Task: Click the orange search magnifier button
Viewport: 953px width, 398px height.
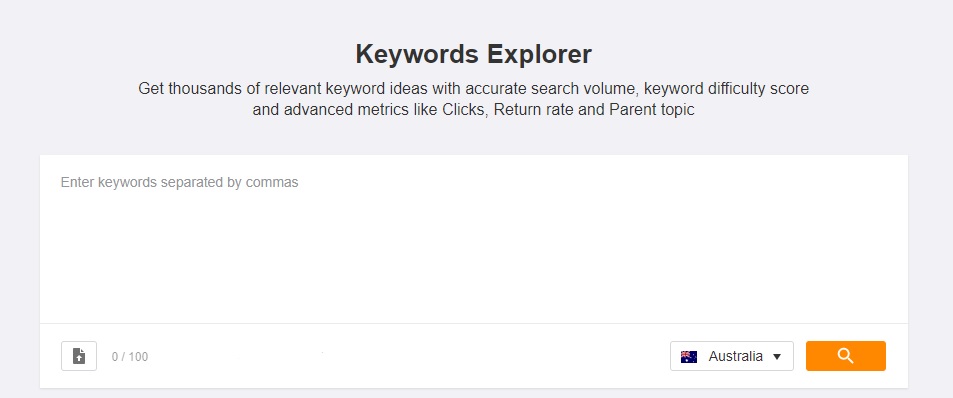Action: point(845,356)
